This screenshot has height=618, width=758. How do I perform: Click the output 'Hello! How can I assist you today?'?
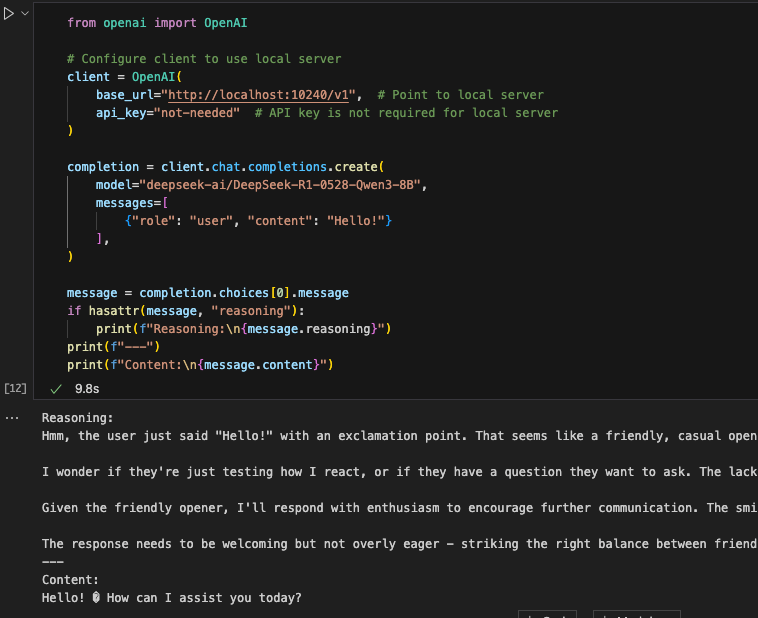point(172,598)
